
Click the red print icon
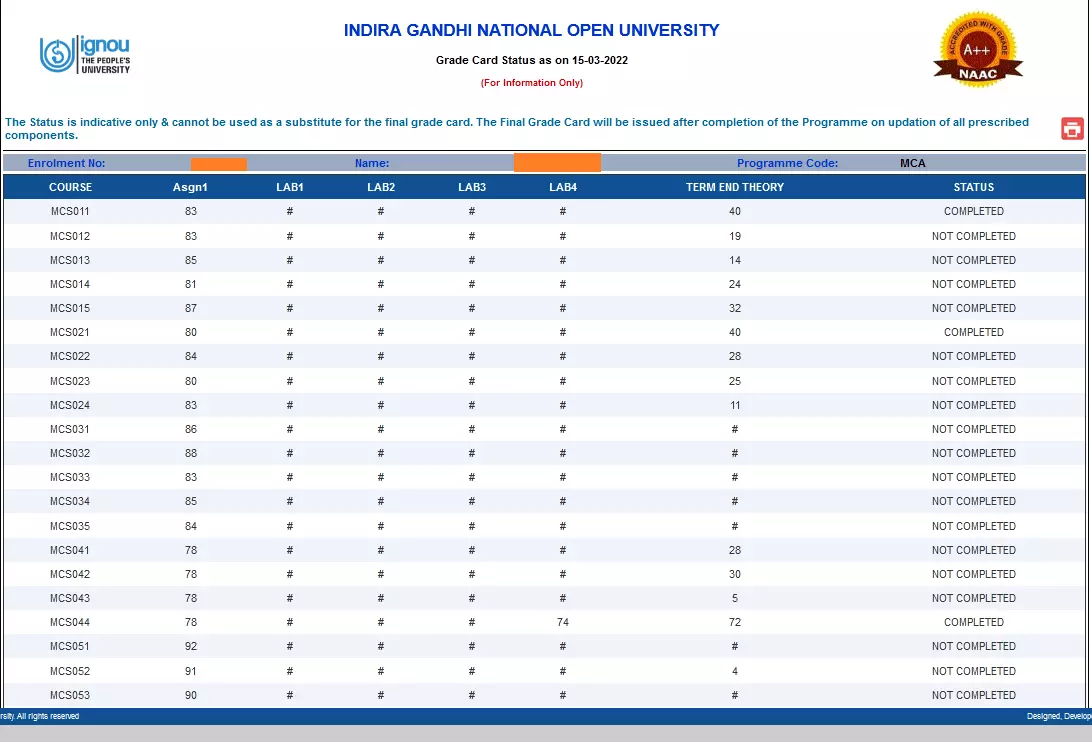(1072, 128)
